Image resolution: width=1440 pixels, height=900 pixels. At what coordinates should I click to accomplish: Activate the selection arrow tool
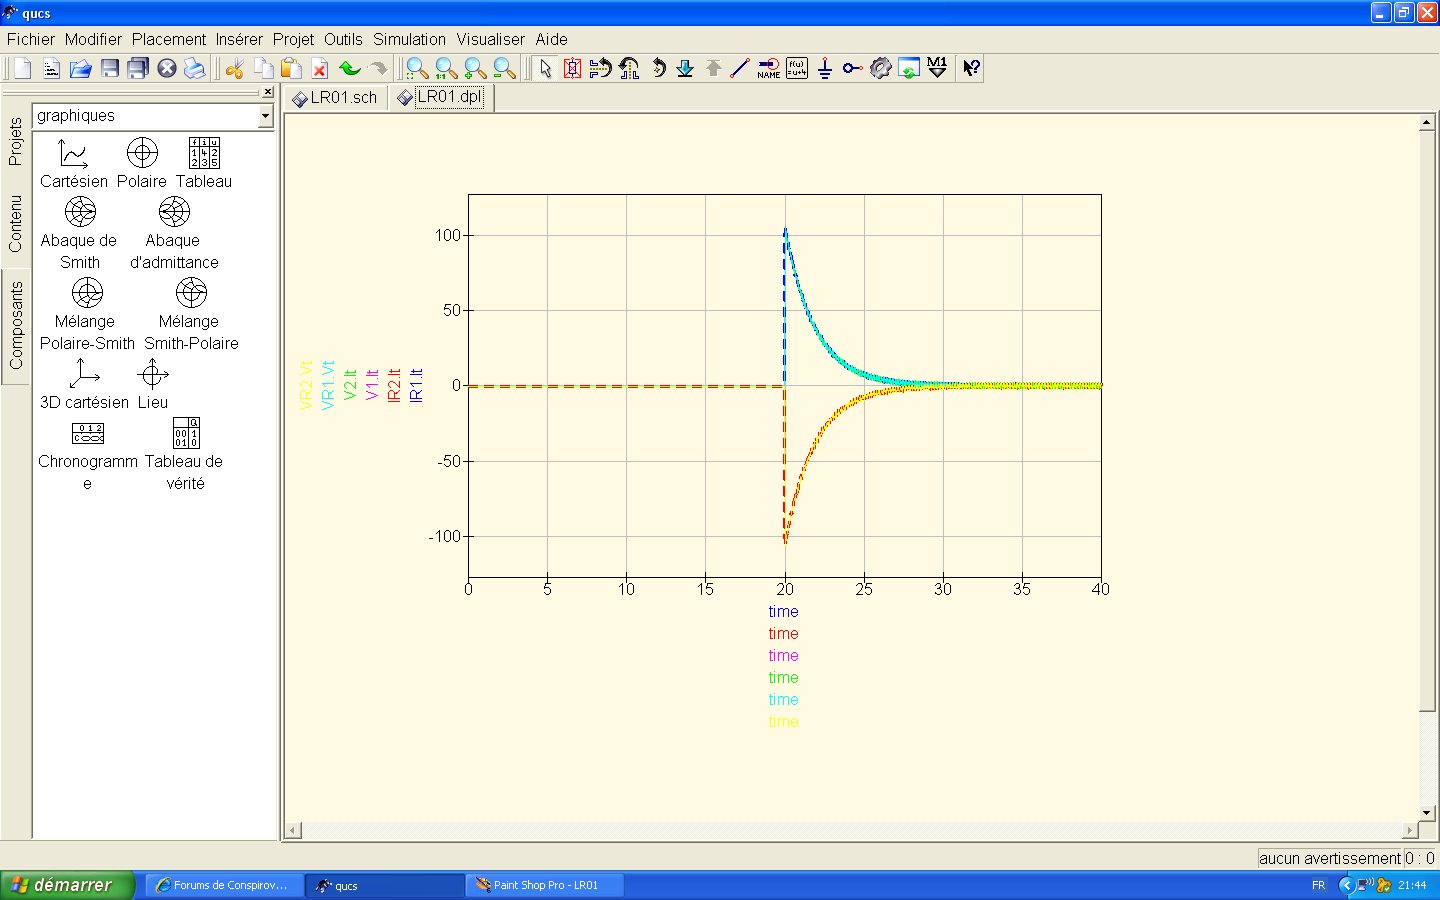544,68
